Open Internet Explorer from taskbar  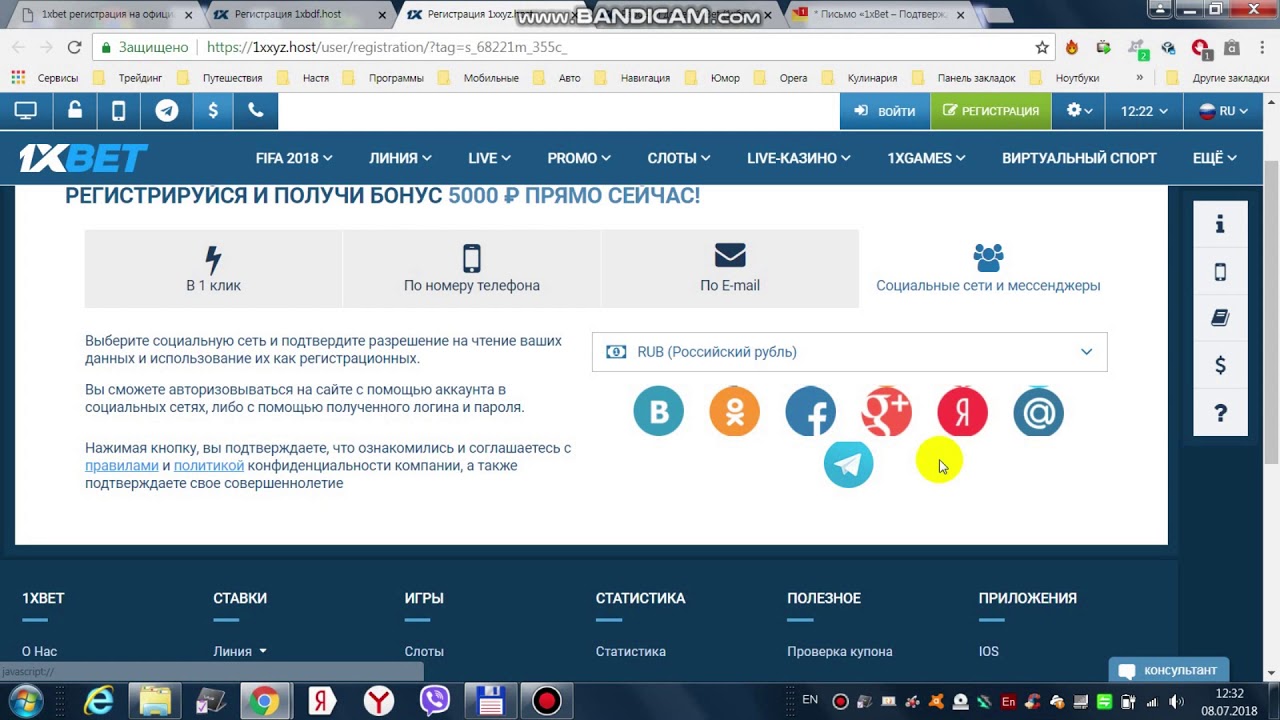(x=99, y=701)
